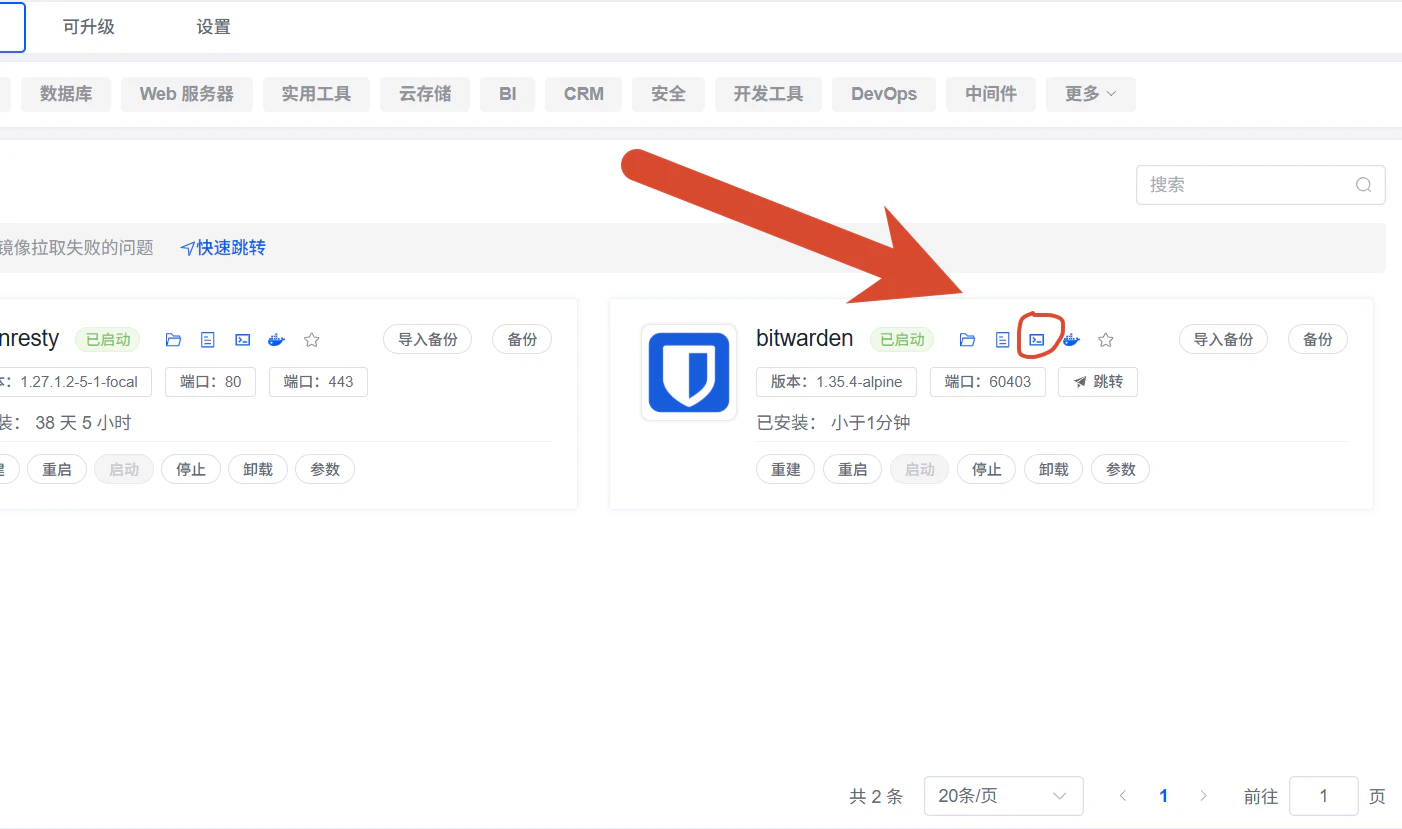This screenshot has height=829, width=1402.
Task: Filter by 开发工具 category
Action: point(768,94)
